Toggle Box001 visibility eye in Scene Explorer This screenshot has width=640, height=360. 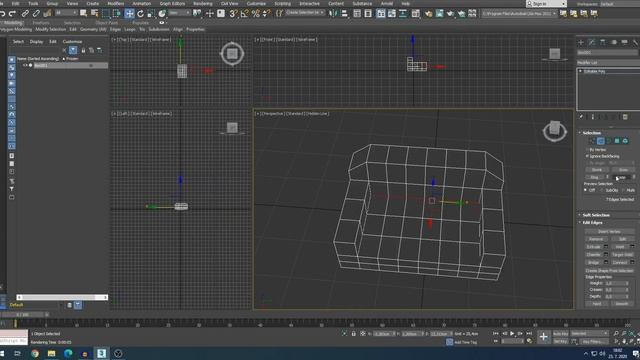(25, 65)
